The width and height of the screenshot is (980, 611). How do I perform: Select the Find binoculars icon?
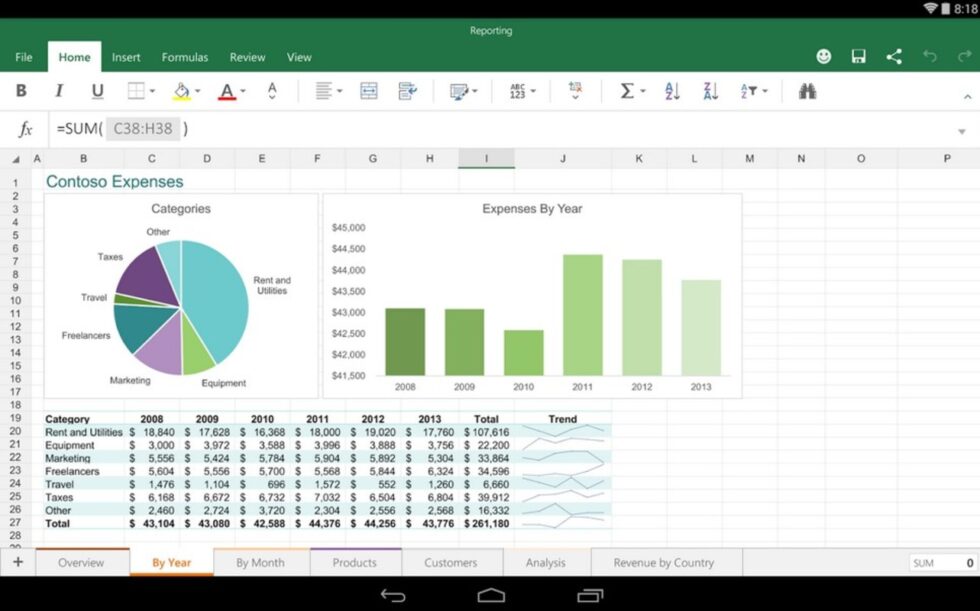(808, 91)
